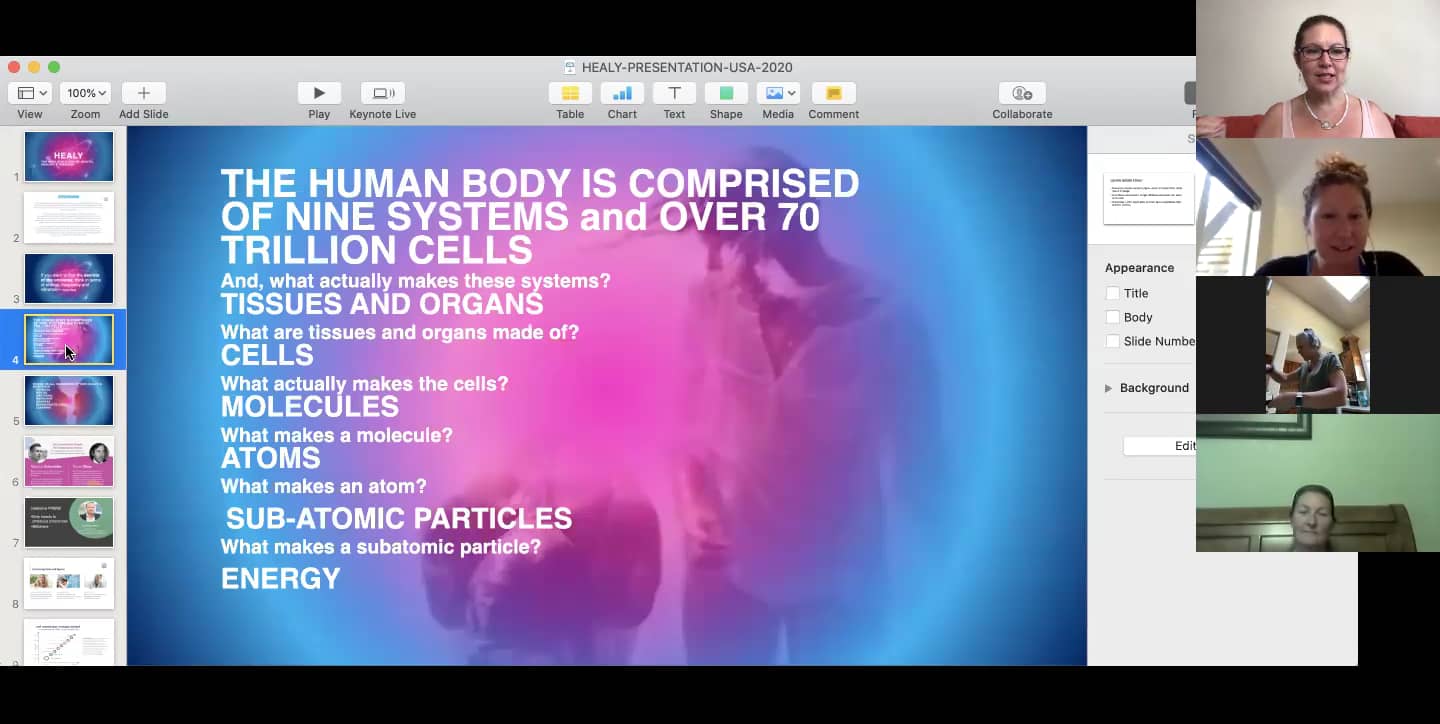This screenshot has width=1440, height=724.
Task: Select slide 4 thumbnail
Action: tap(69, 340)
